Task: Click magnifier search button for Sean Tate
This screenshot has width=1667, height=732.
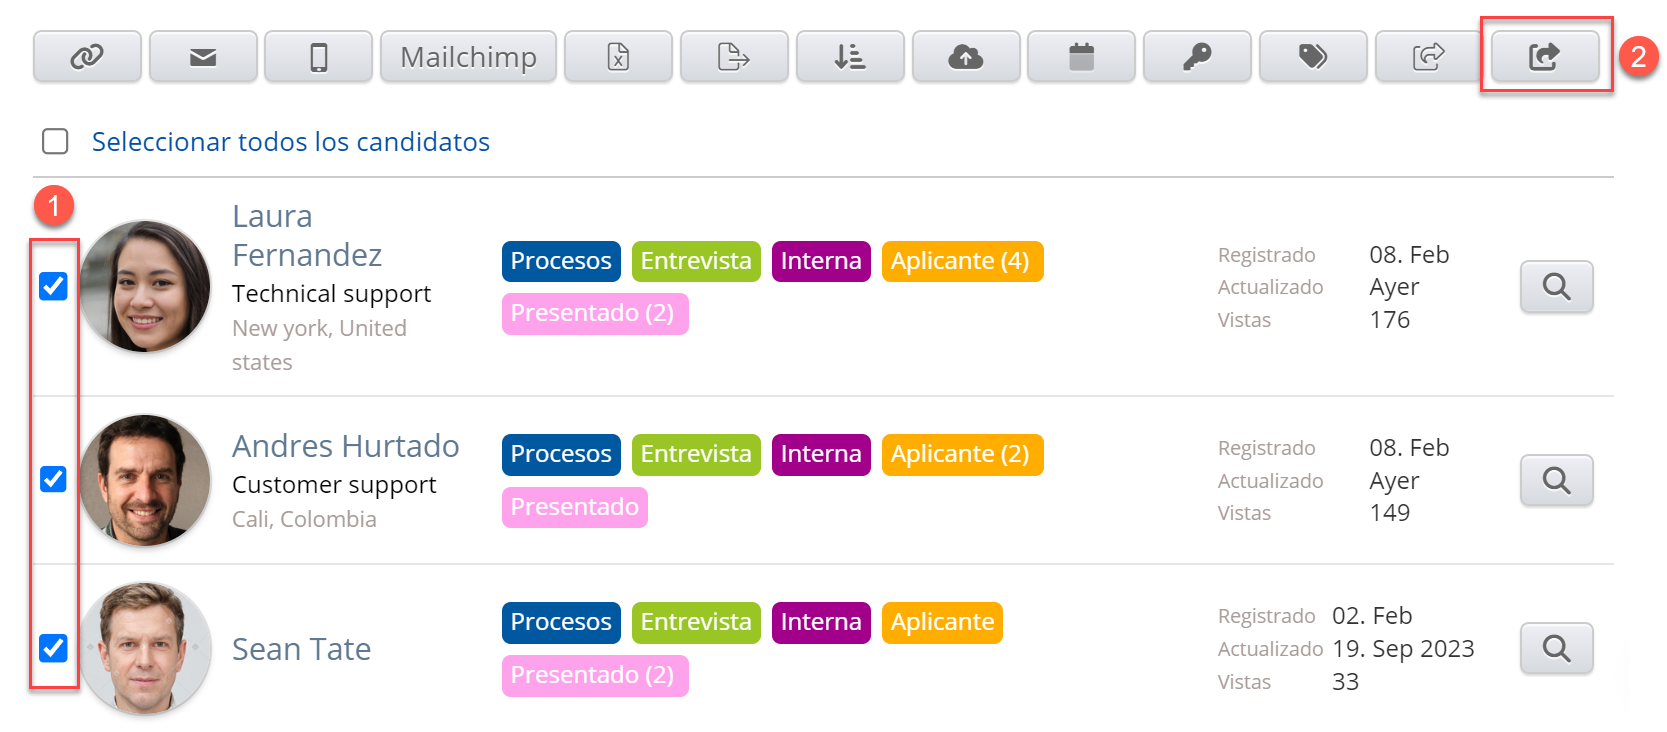Action: coord(1556,649)
